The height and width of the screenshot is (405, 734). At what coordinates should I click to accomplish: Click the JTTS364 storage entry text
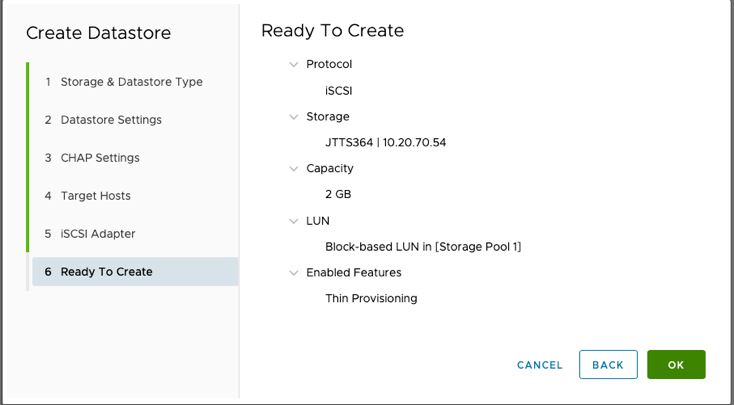pos(385,142)
